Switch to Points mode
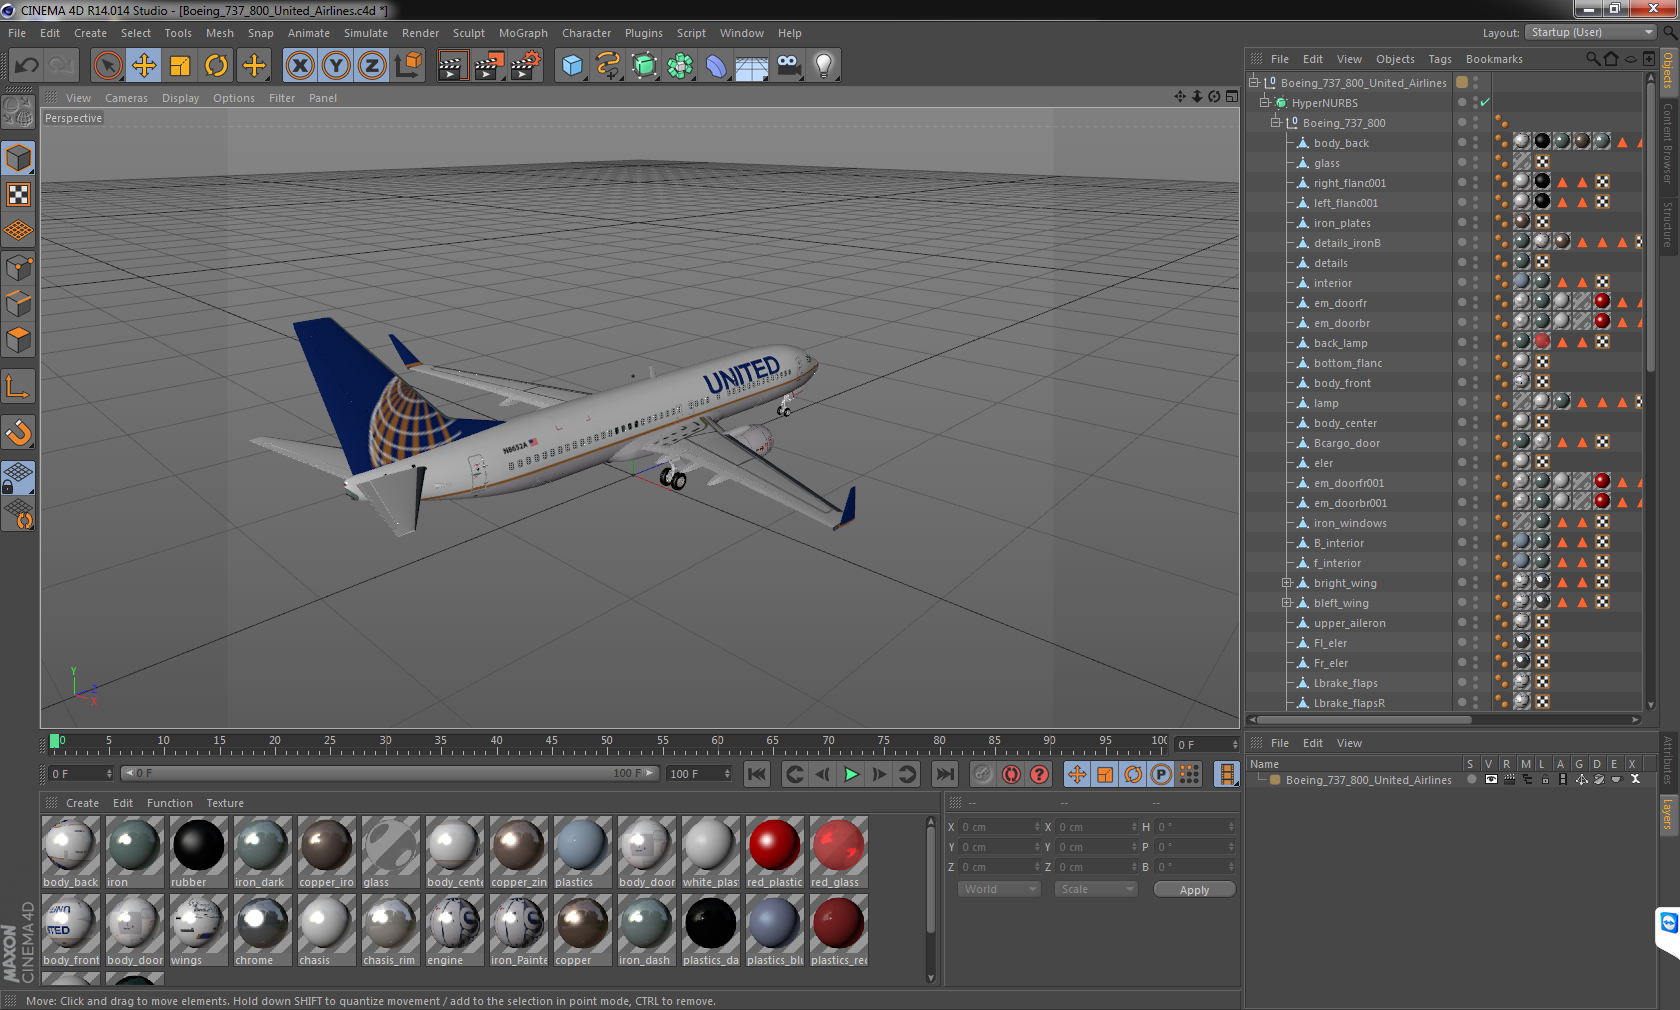 (x=19, y=267)
